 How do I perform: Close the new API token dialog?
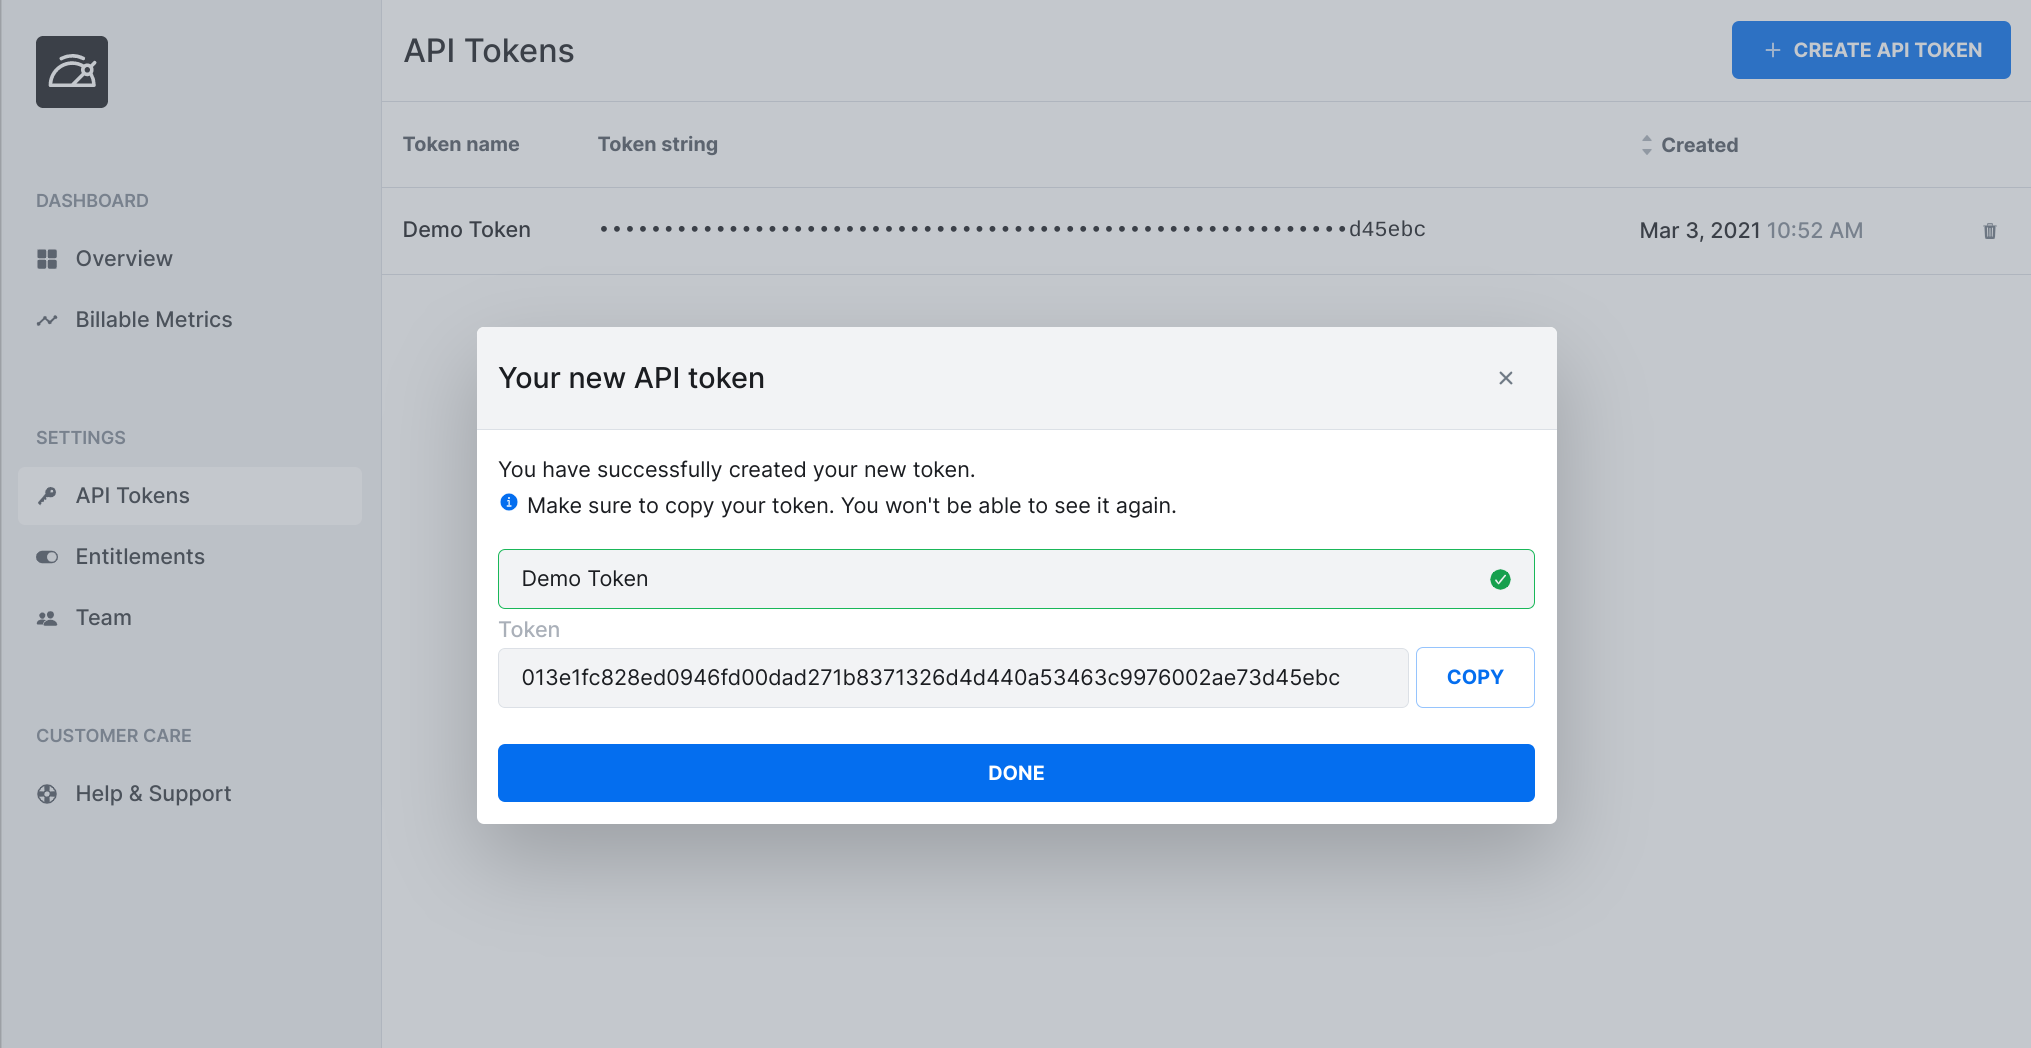point(1505,378)
